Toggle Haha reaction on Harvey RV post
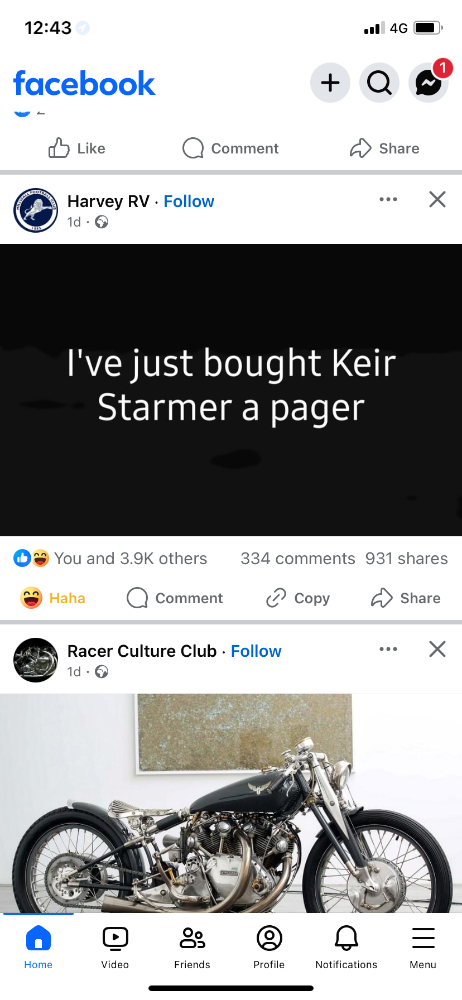 (x=52, y=598)
